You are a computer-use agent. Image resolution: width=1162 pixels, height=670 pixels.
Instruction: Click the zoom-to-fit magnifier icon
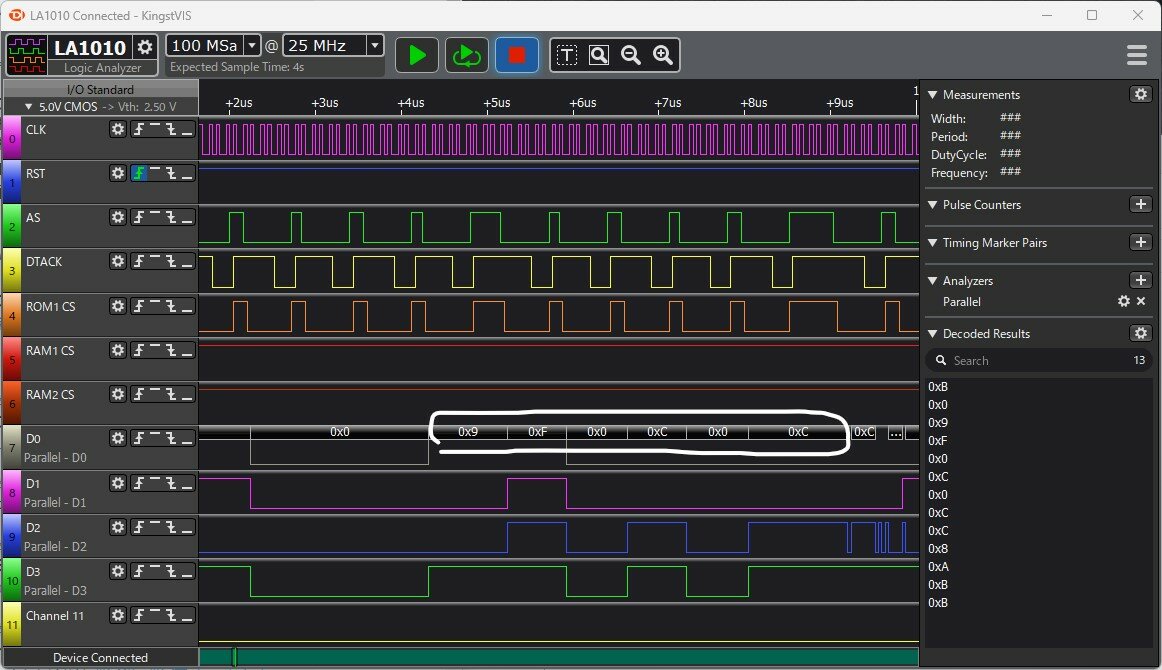coord(599,55)
